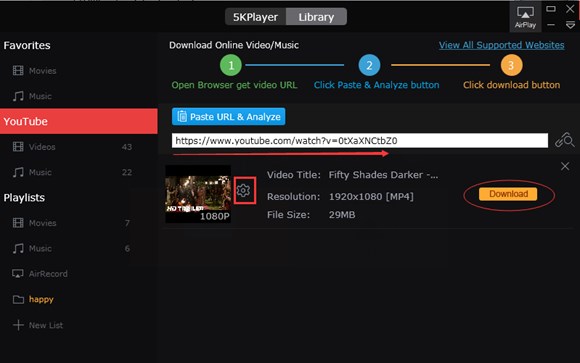Image resolution: width=580 pixels, height=363 pixels.
Task: Click the Click Paste & Analyze button text
Action: pyautogui.click(x=377, y=85)
